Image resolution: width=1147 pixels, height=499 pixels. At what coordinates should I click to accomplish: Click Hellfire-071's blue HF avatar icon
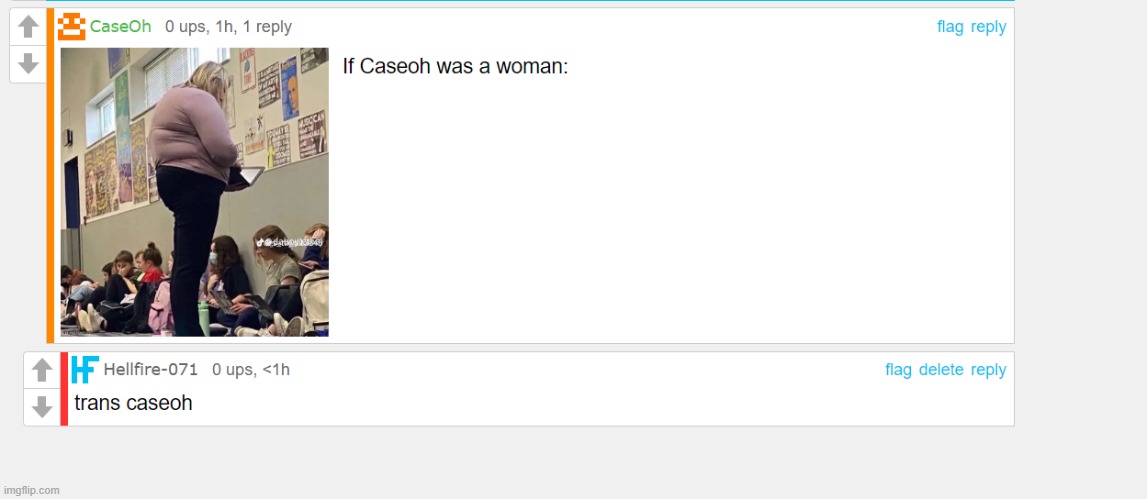[85, 369]
